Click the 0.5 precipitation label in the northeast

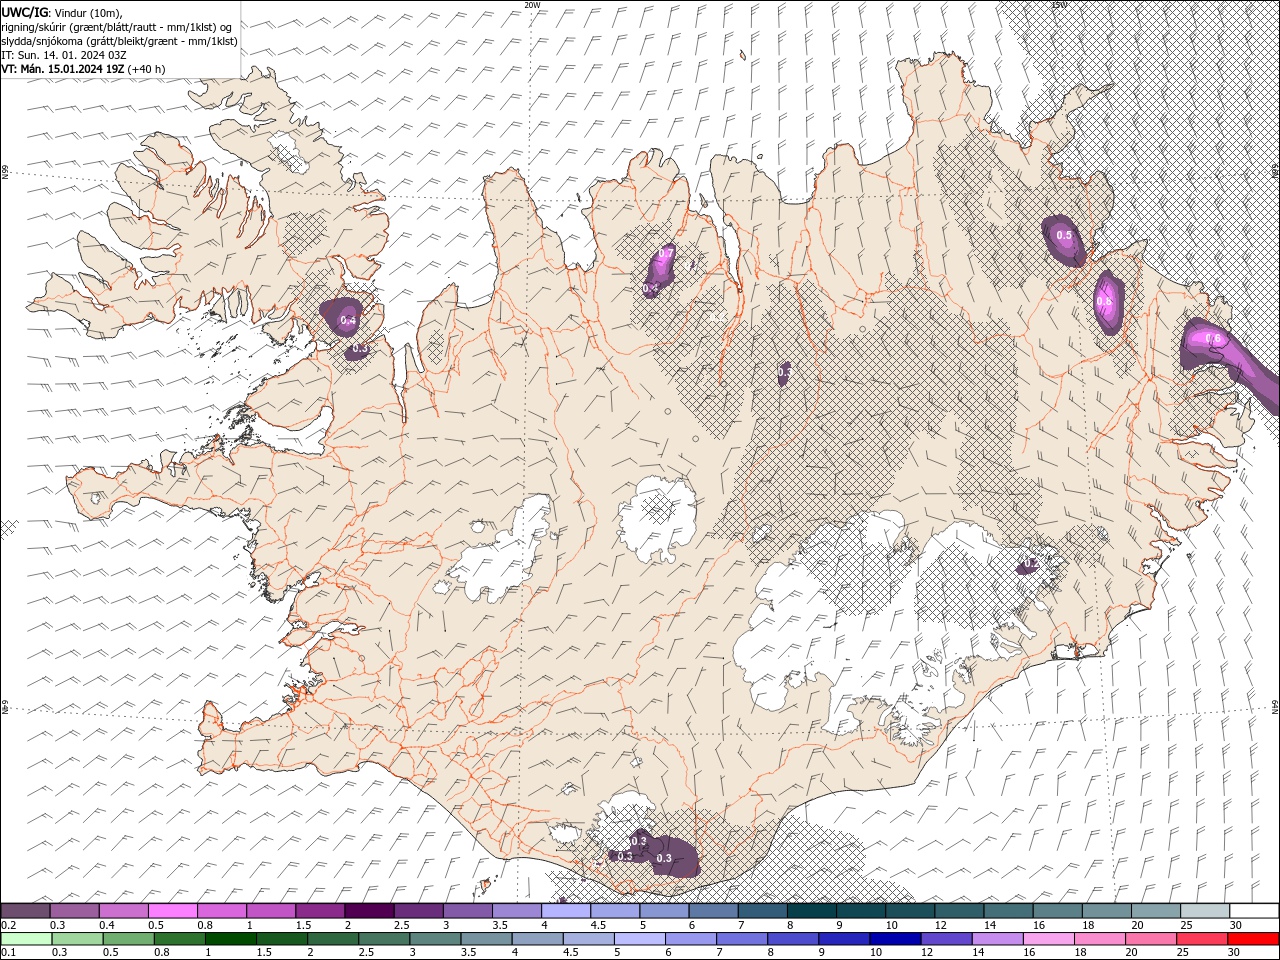click(1064, 236)
